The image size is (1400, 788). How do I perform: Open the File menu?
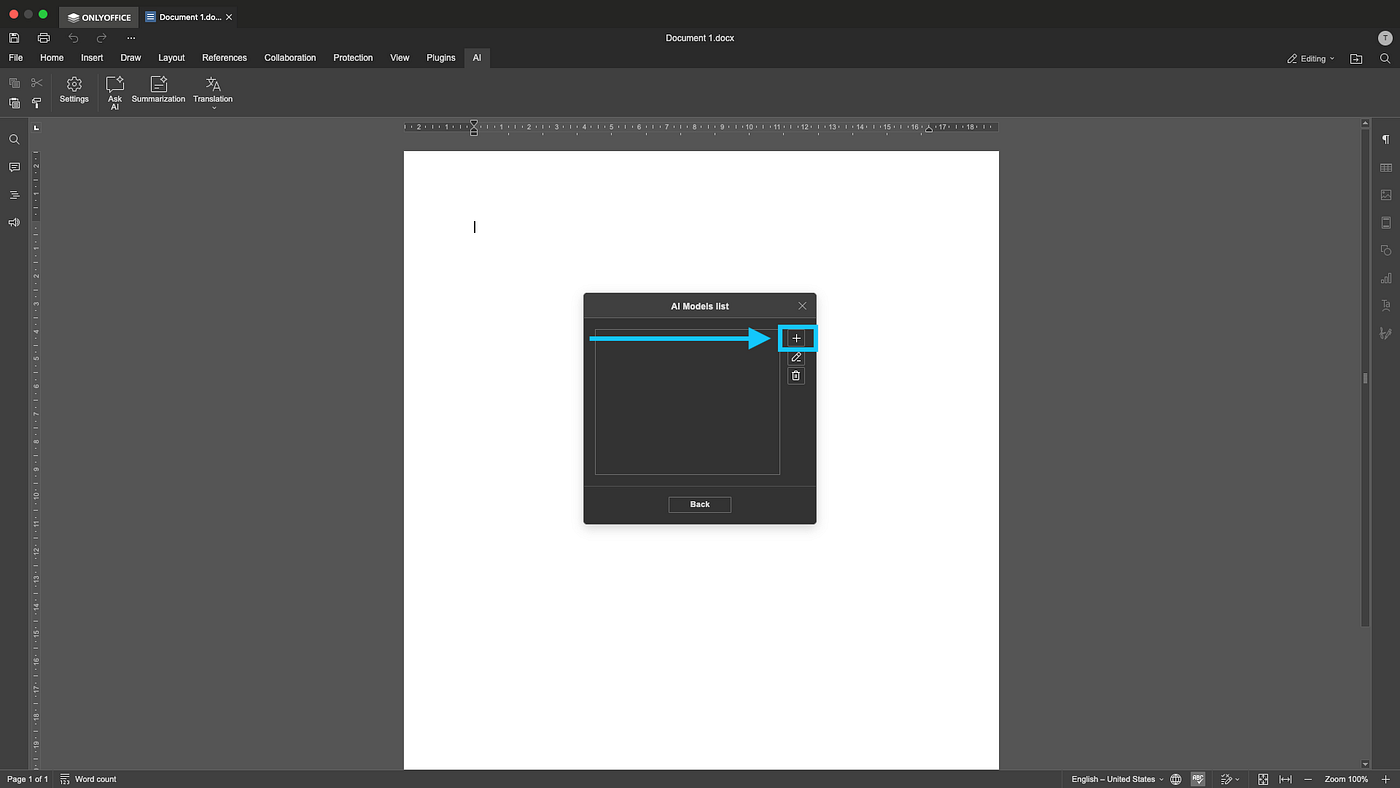(16, 58)
